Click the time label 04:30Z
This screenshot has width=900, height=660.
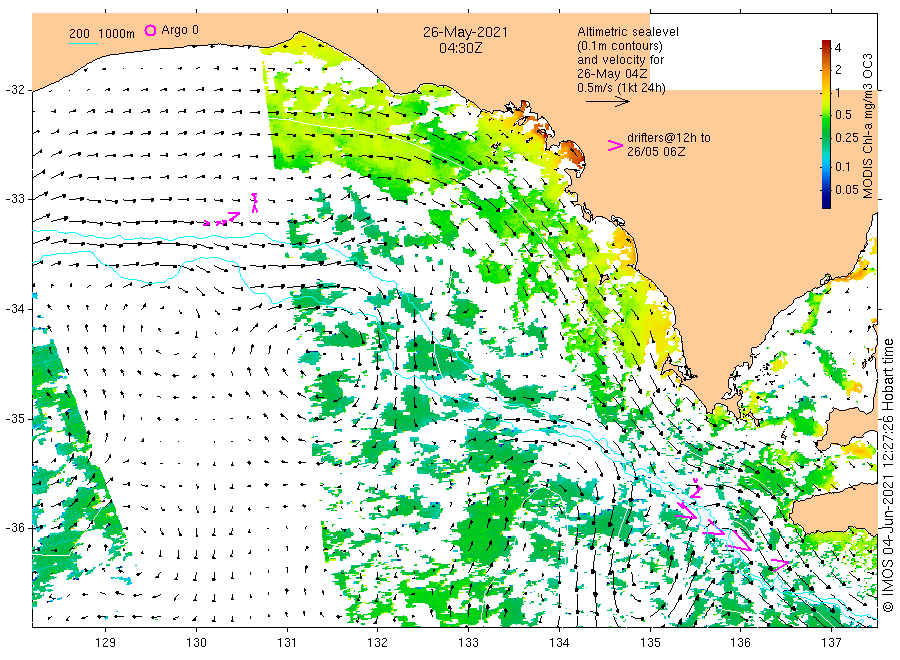[x=460, y=48]
